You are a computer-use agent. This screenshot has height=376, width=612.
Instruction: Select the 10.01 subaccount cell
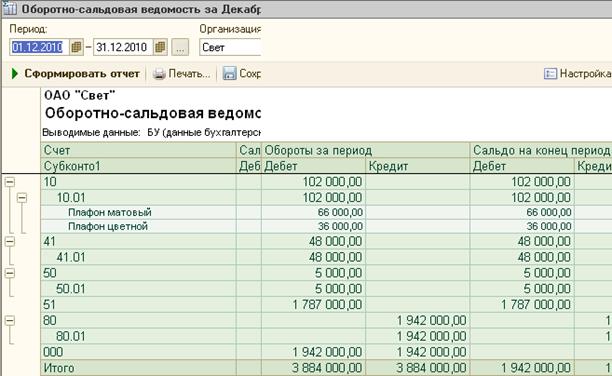tap(138, 198)
